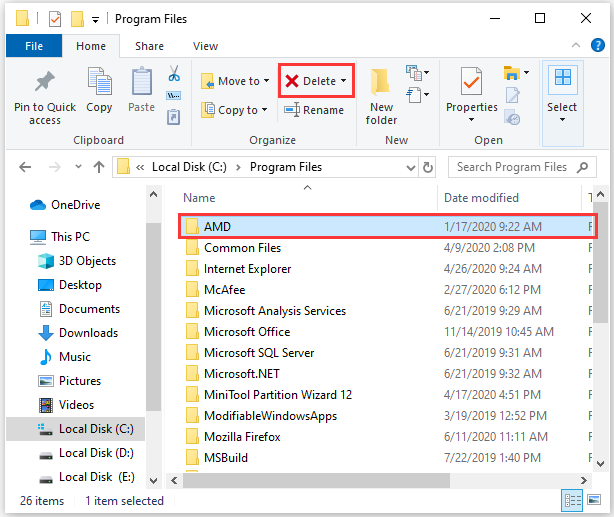Click the Copy path icon
Image resolution: width=614 pixels, height=517 pixels.
click(173, 96)
